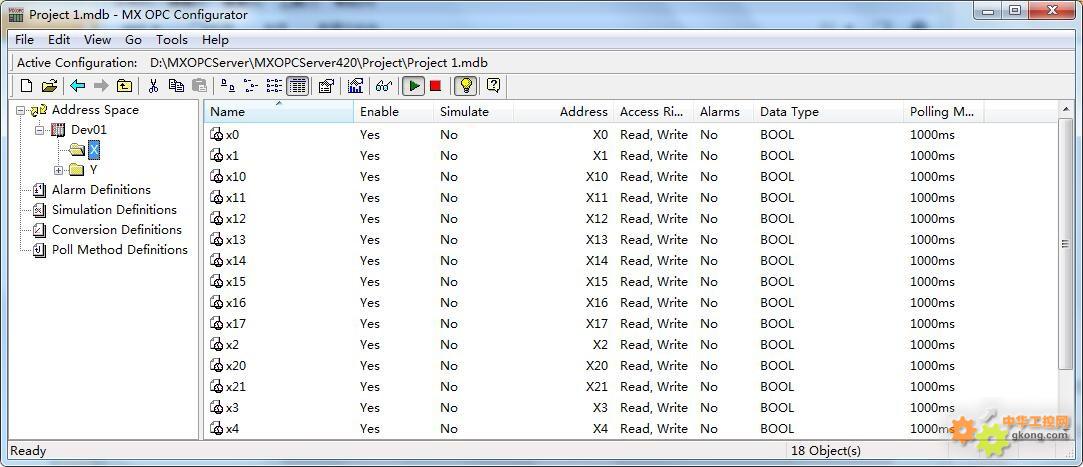Sort by the Address column header
This screenshot has height=467, width=1083.
click(582, 112)
